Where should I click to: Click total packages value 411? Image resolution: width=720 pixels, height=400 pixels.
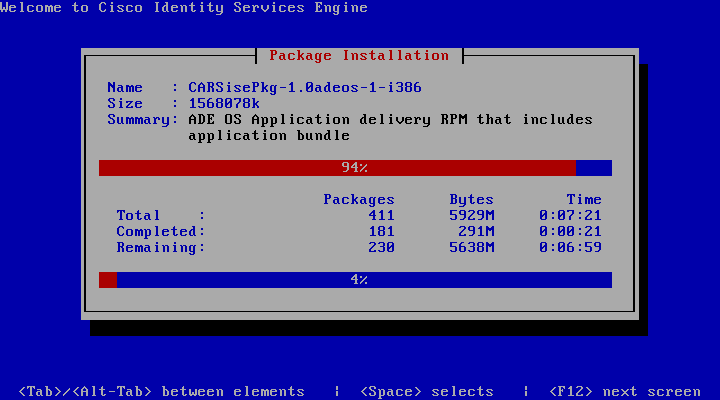coord(381,215)
